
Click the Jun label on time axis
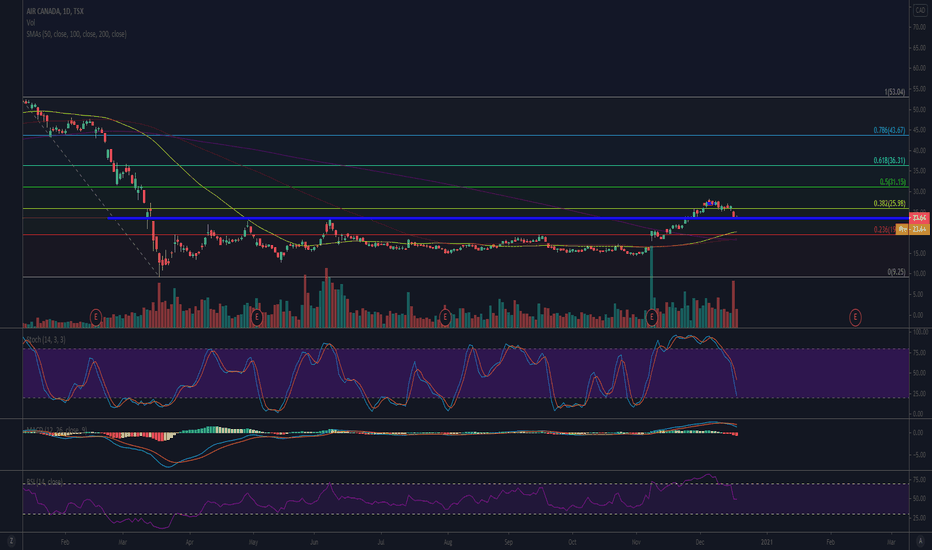pos(314,542)
